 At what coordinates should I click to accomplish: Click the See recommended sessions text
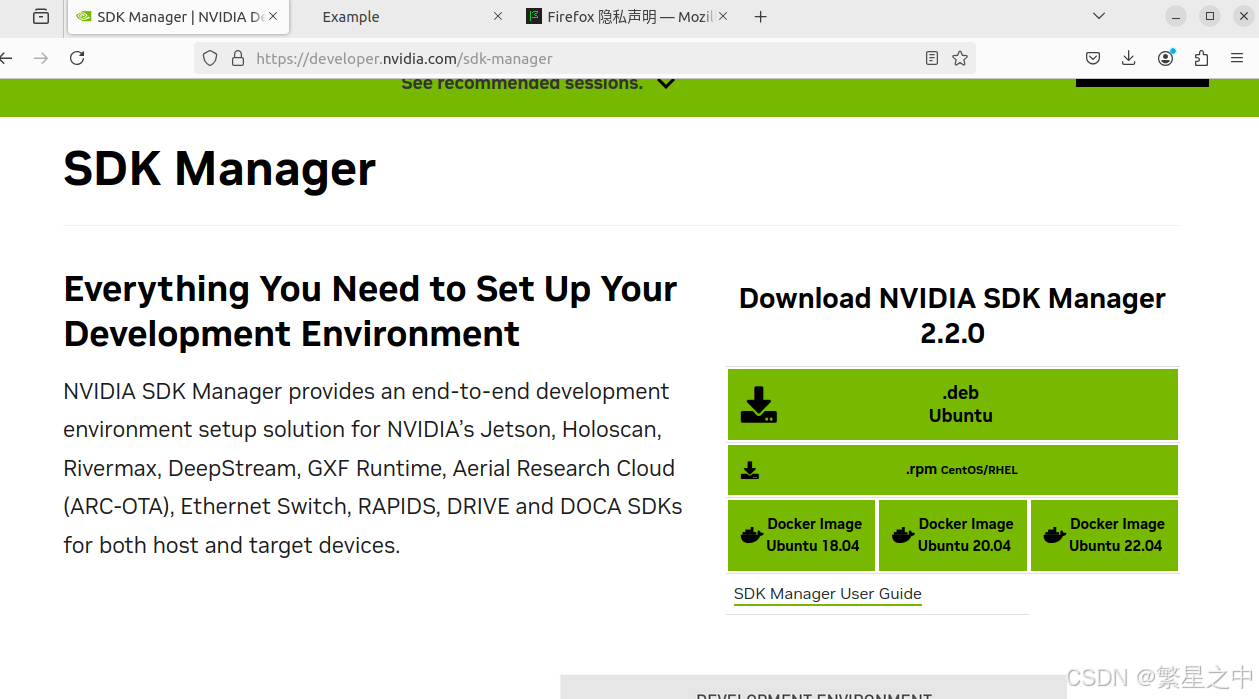pyautogui.click(x=522, y=83)
